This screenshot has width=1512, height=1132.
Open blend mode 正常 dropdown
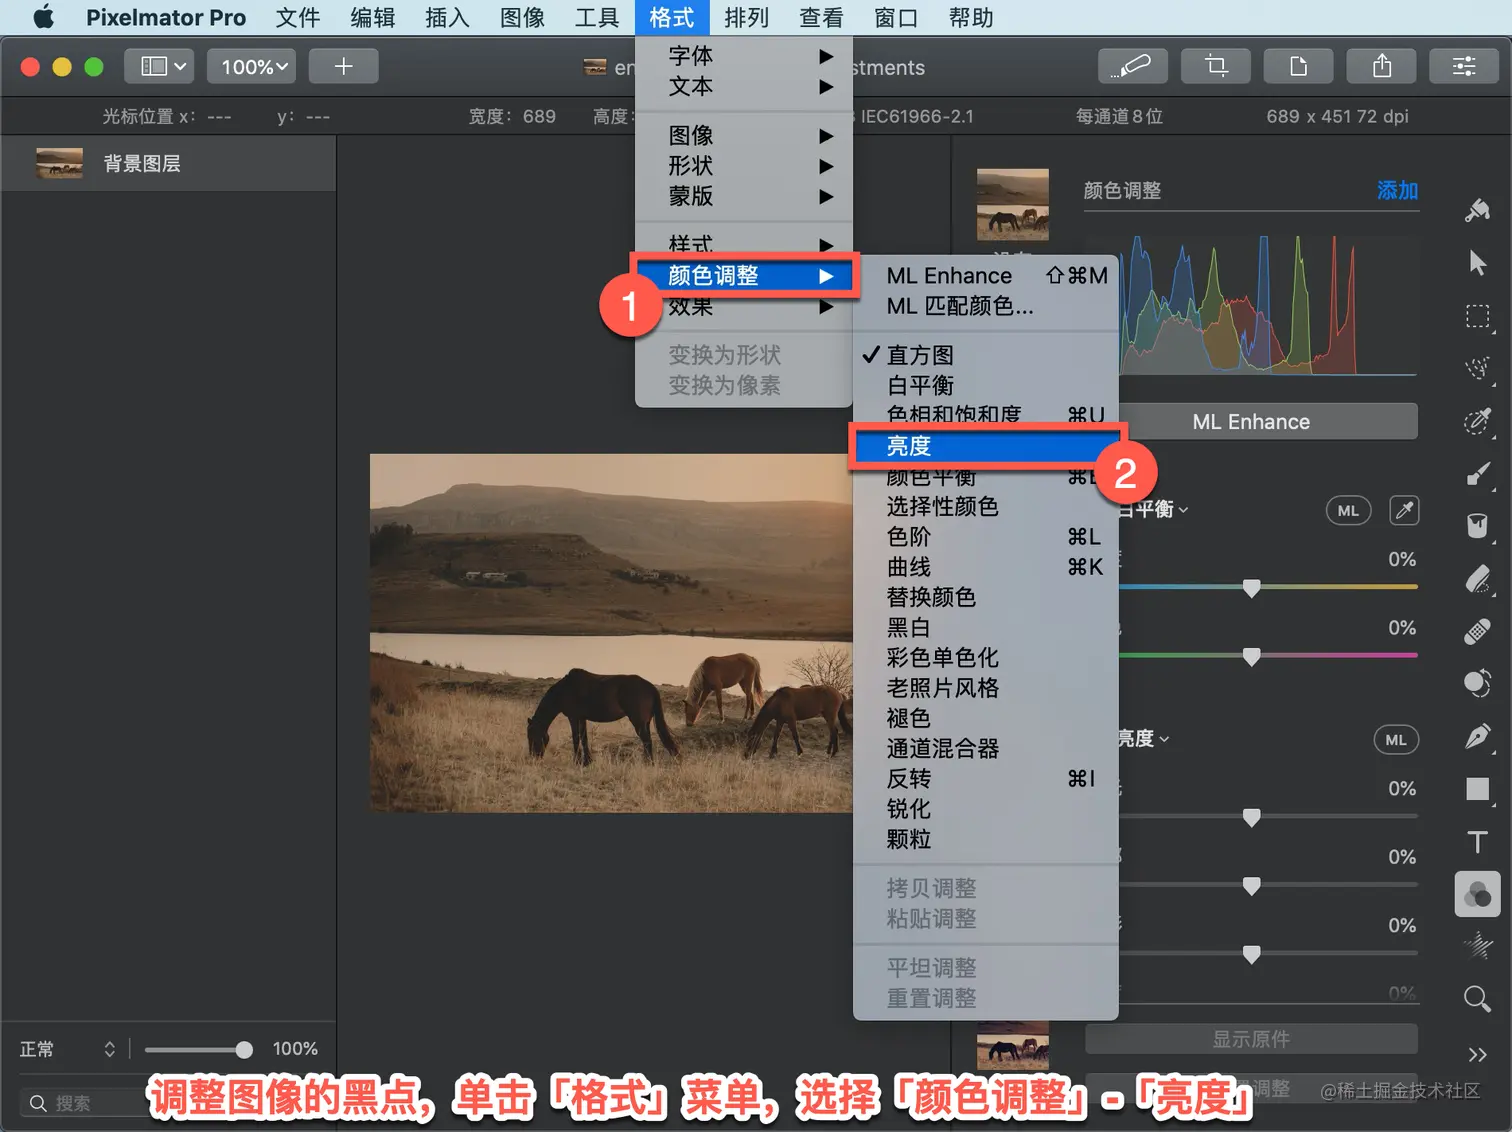tap(68, 1049)
